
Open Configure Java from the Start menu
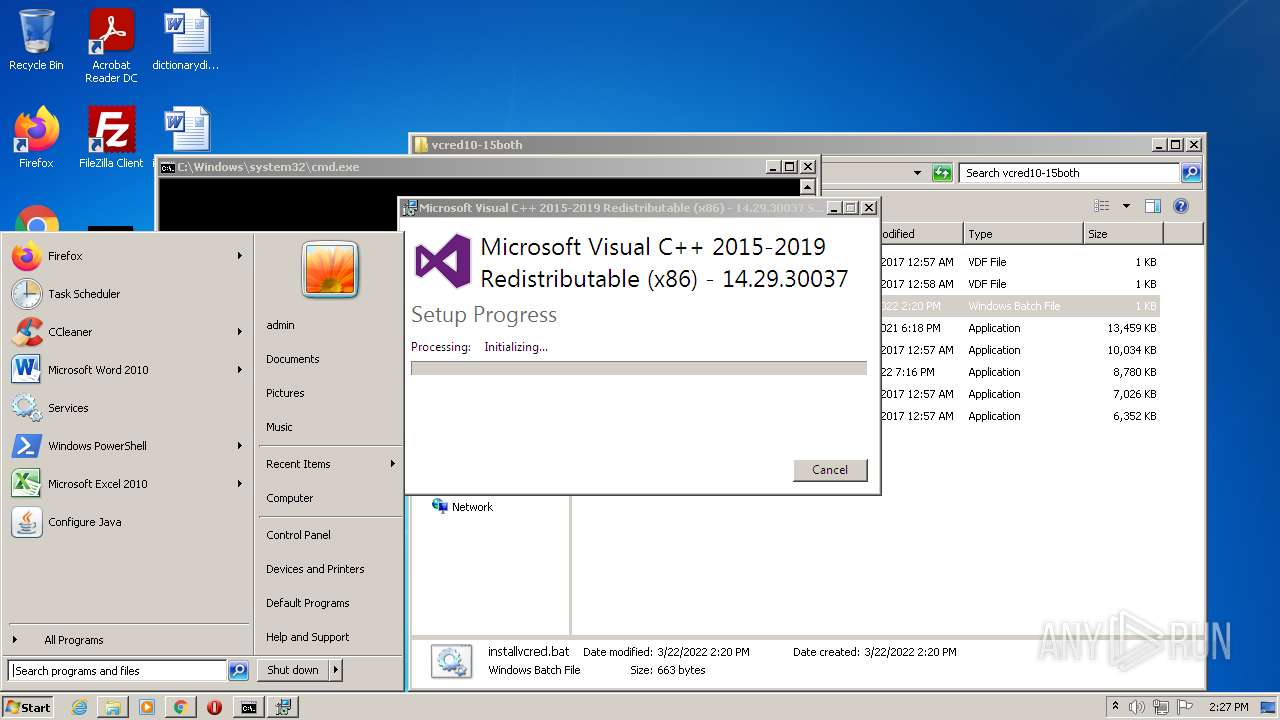(126, 522)
